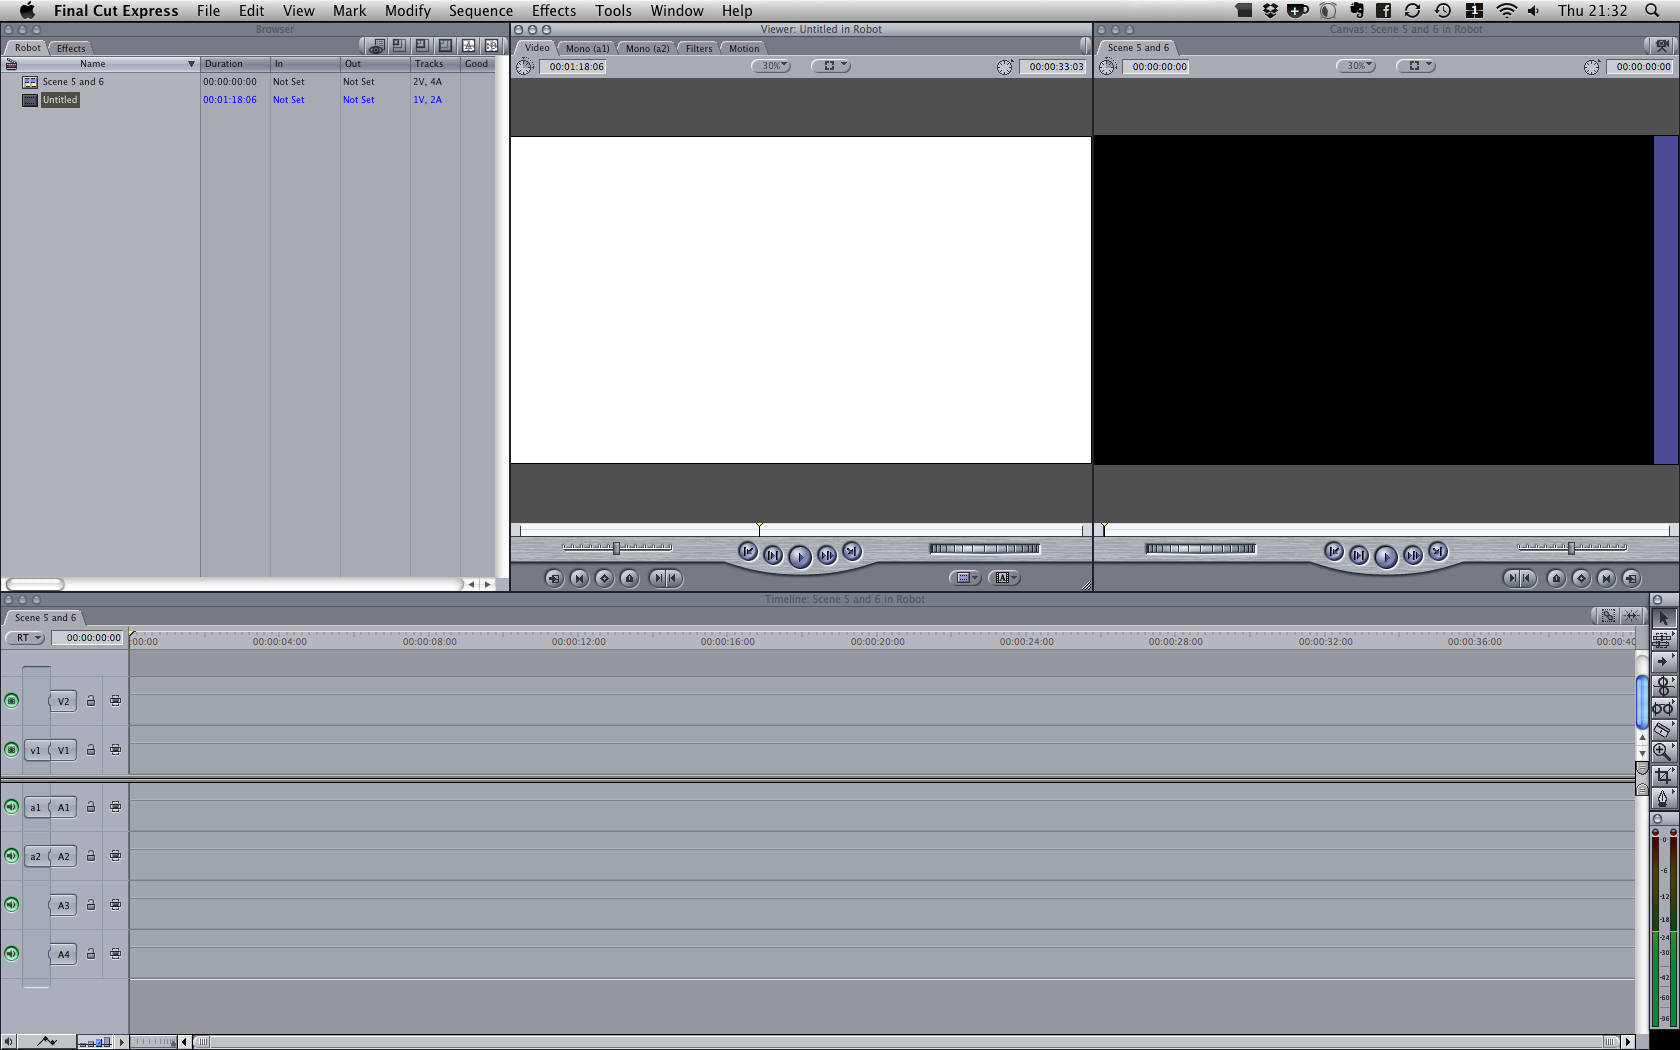This screenshot has width=1680, height=1050.
Task: Click Viewer Play In to Out button
Action: (773, 555)
